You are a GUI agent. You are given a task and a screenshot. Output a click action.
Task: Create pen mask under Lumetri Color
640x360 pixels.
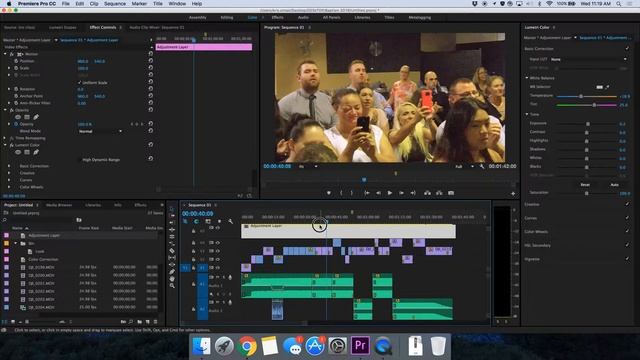pos(36,152)
